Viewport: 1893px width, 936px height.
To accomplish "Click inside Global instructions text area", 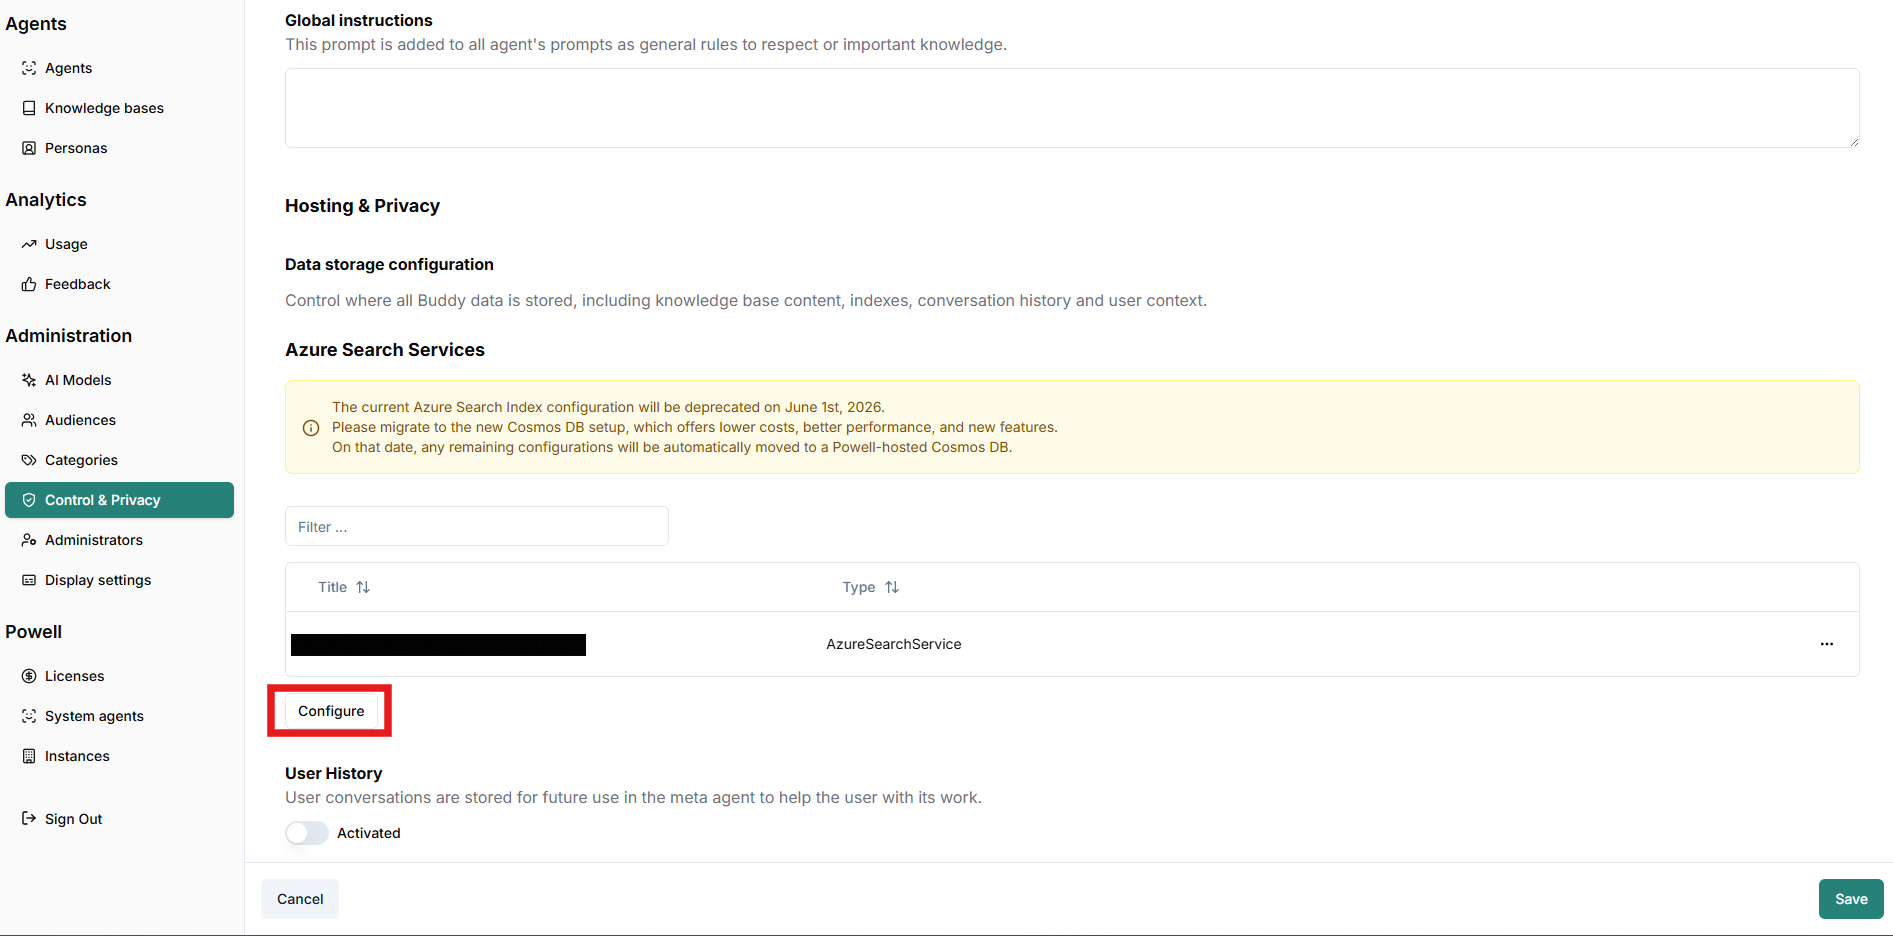I will point(1072,108).
